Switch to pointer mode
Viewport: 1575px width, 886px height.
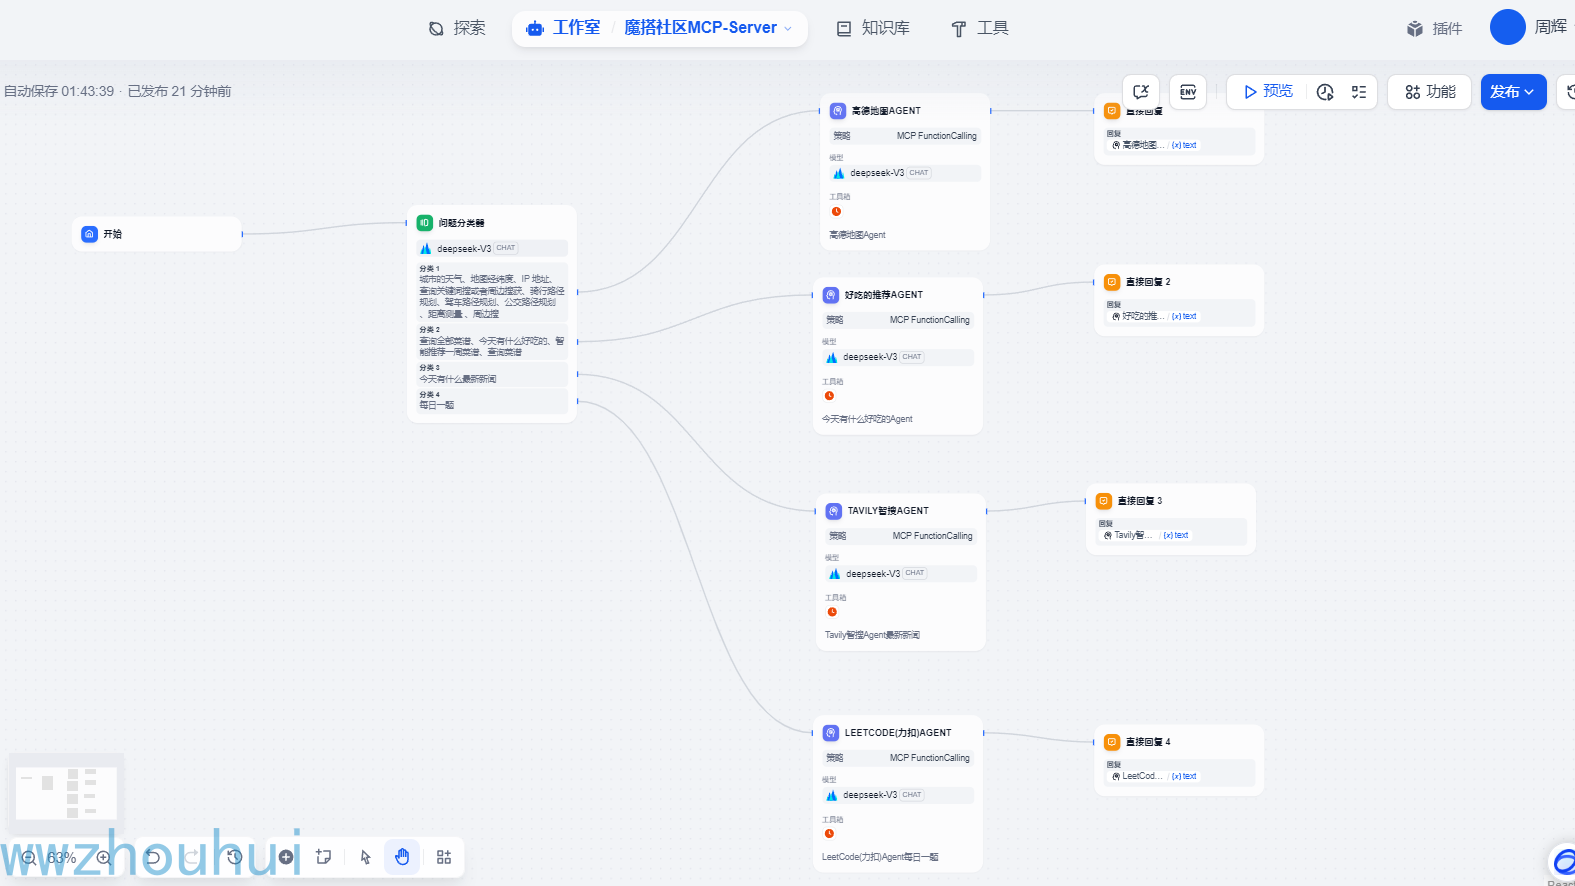coord(365,857)
